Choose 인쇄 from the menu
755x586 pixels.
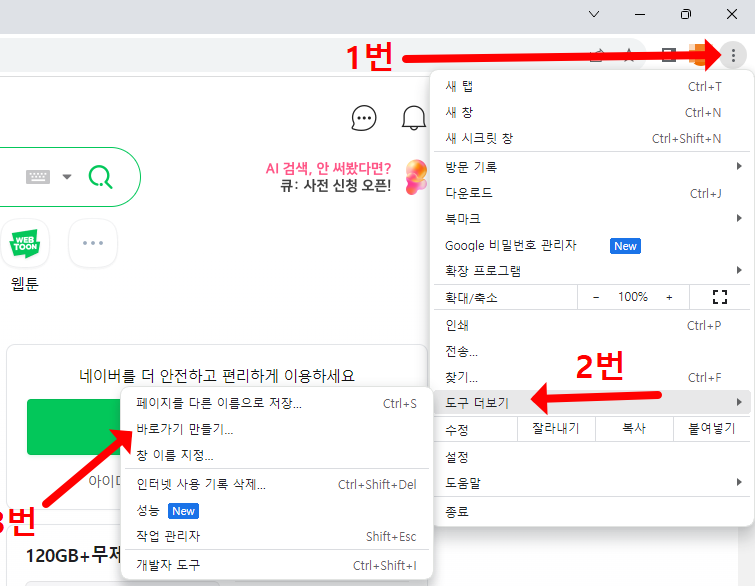(592, 326)
